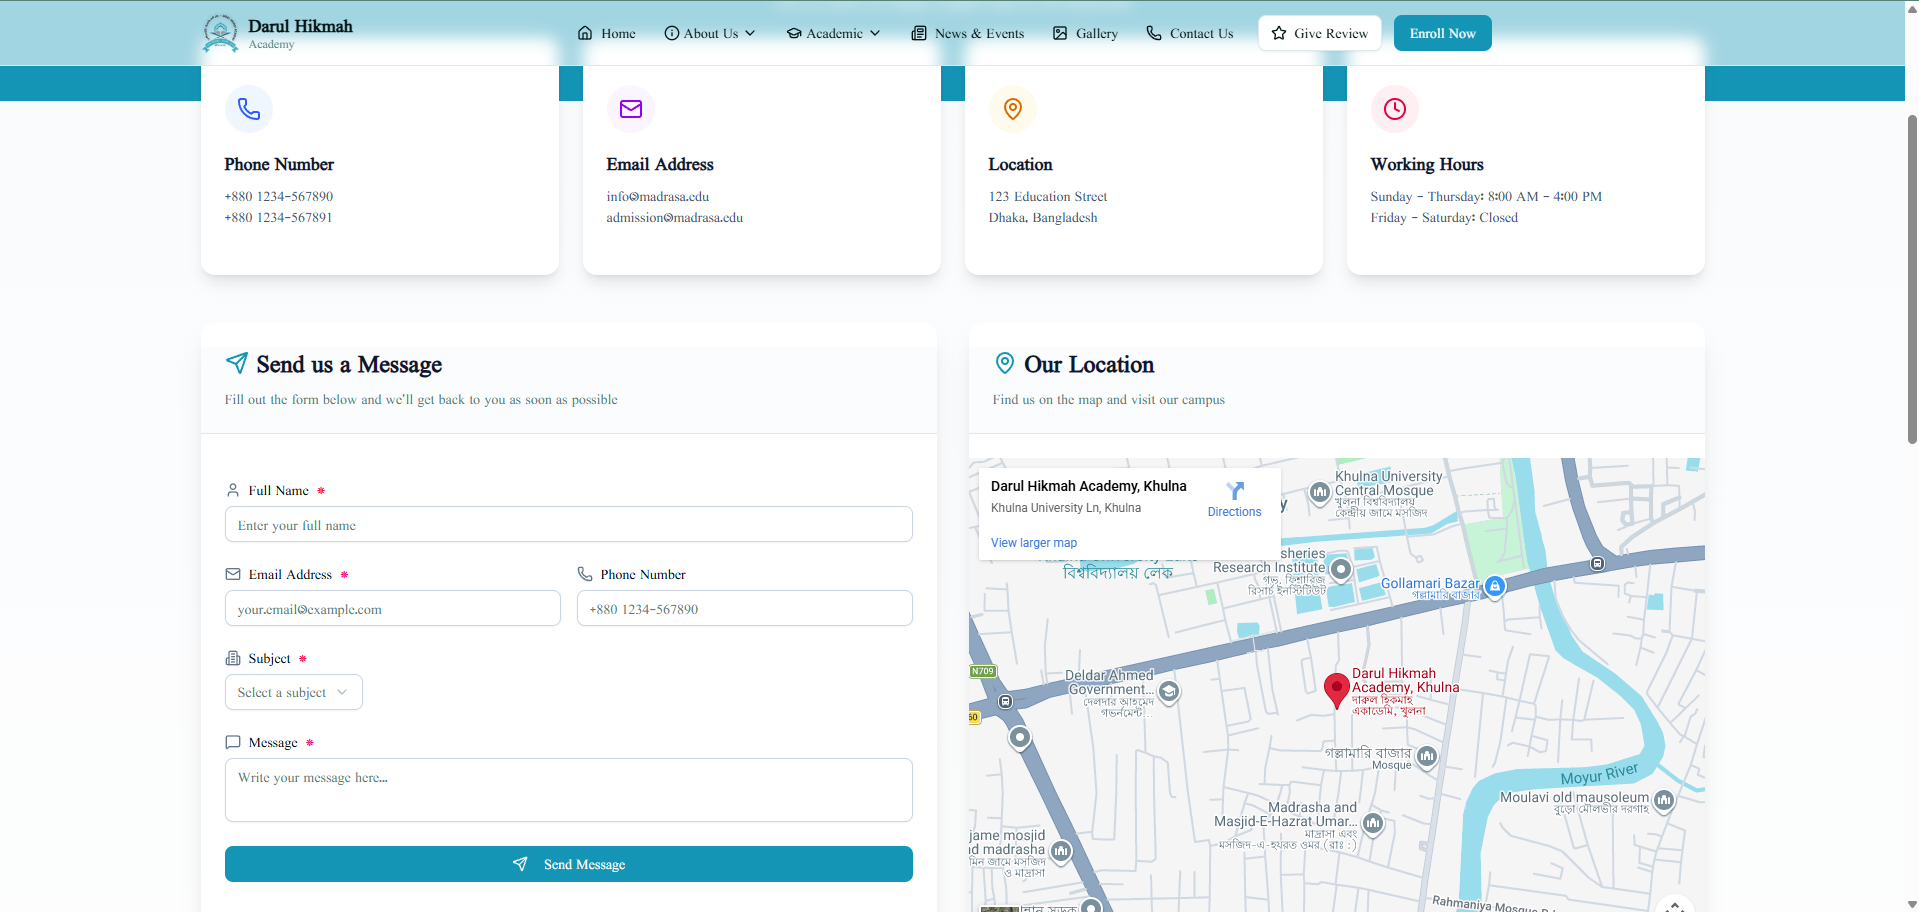
Task: Click the speech bubble icon by Message label
Action: (233, 742)
